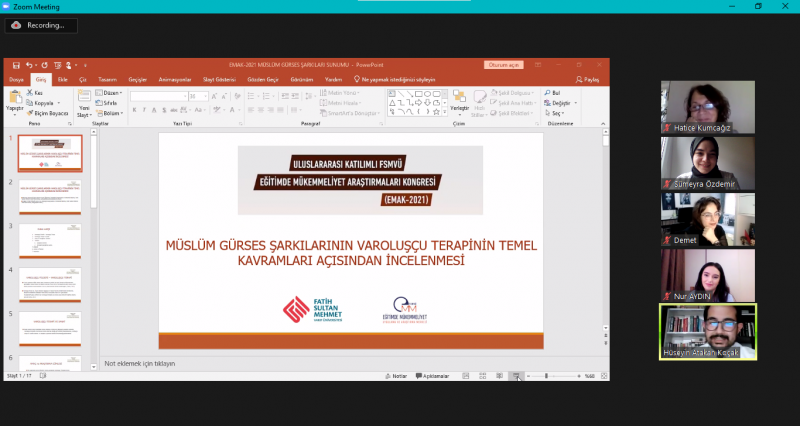The image size is (800, 426).
Task: Click the Paylaş share button
Action: click(589, 79)
